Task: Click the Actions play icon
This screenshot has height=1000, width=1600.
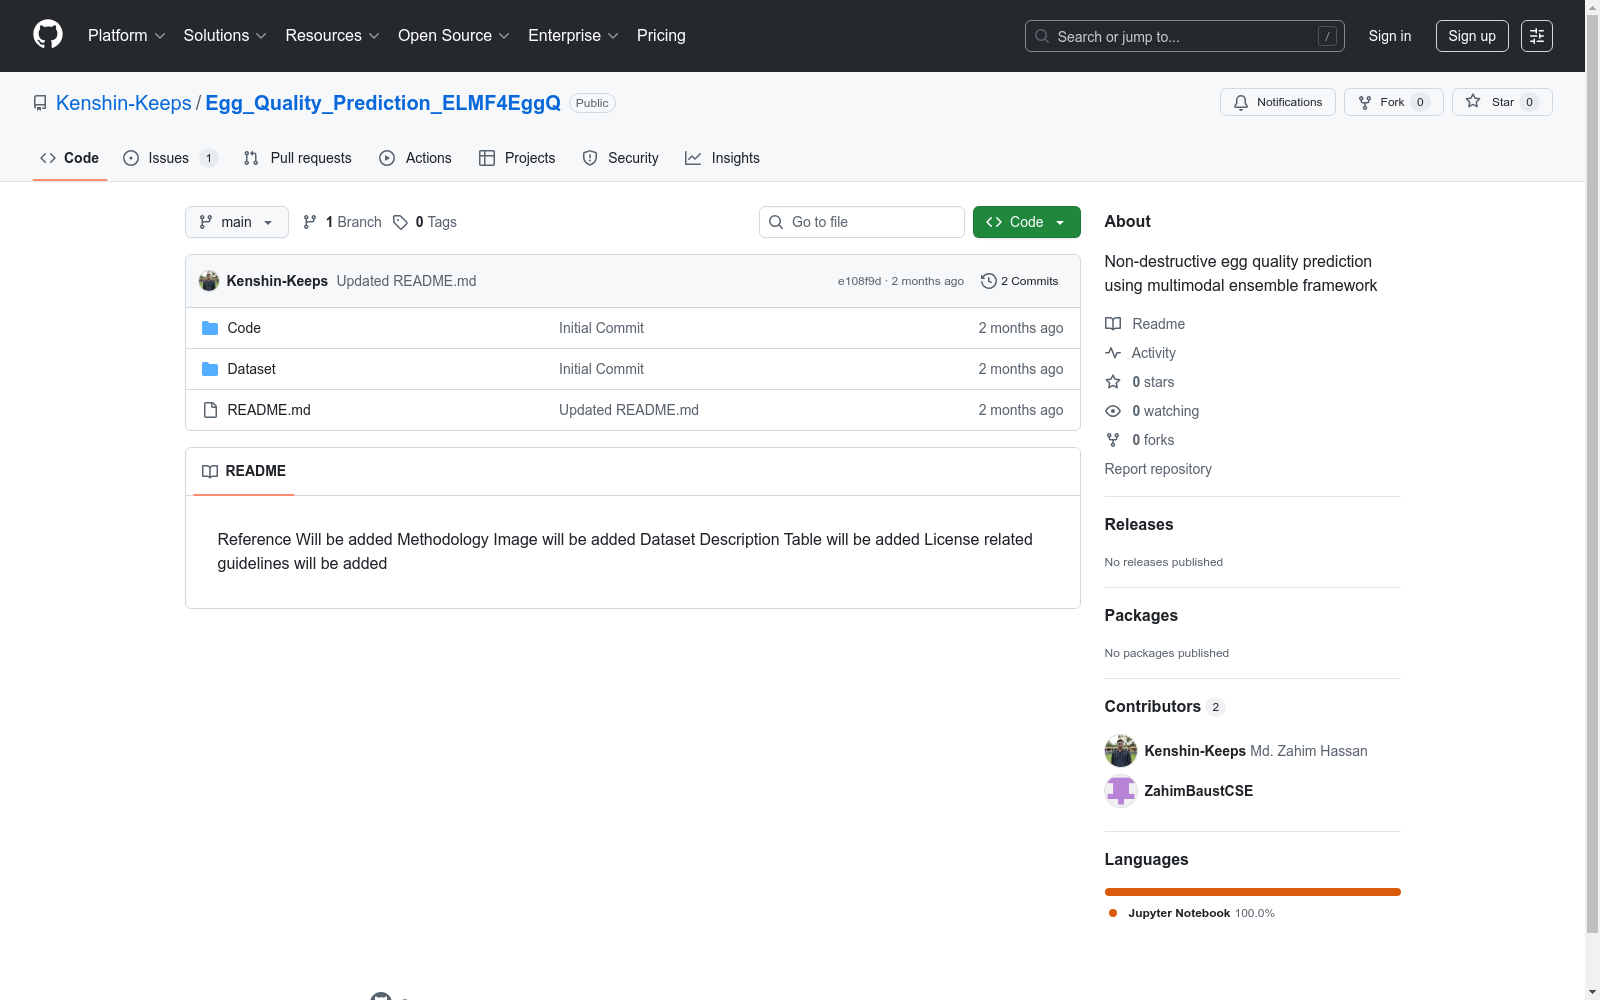Action: (387, 158)
